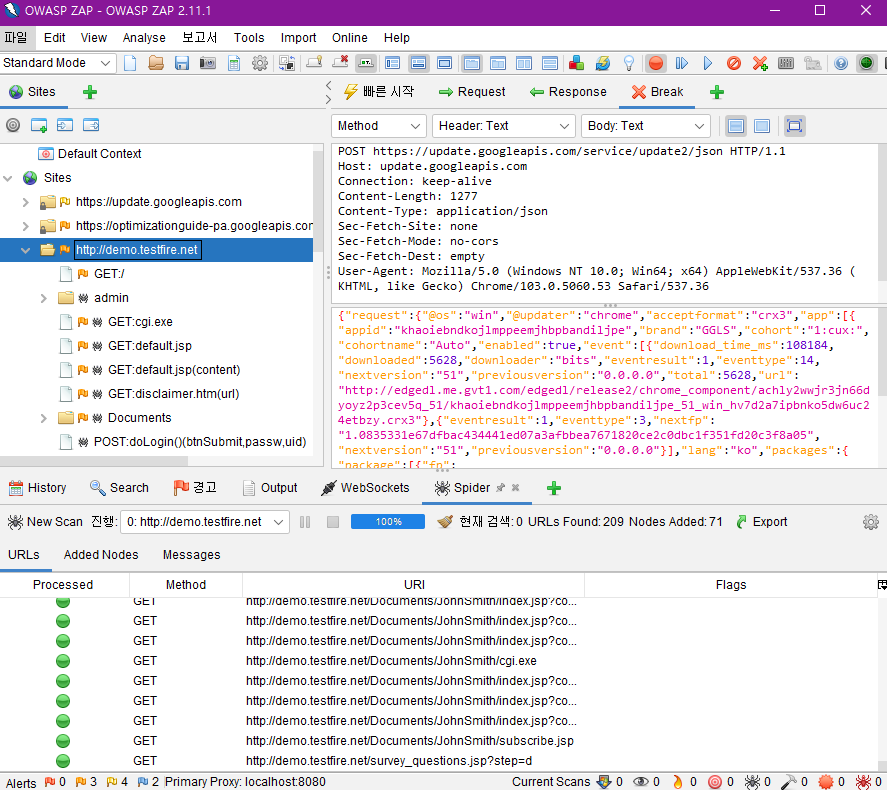This screenshot has height=790, width=887.
Task: Toggle request shown above response layout
Action: click(x=550, y=63)
